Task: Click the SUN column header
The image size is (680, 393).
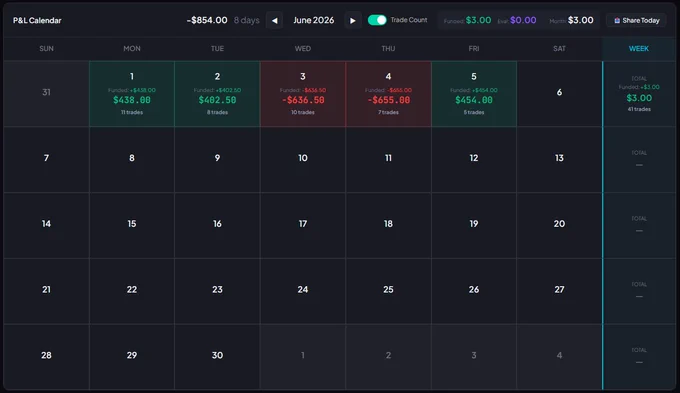Action: pos(46,49)
